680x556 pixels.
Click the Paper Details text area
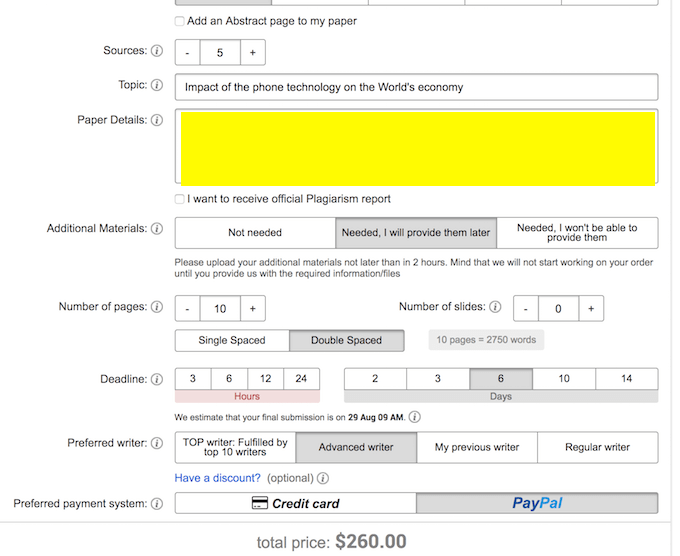pos(416,147)
